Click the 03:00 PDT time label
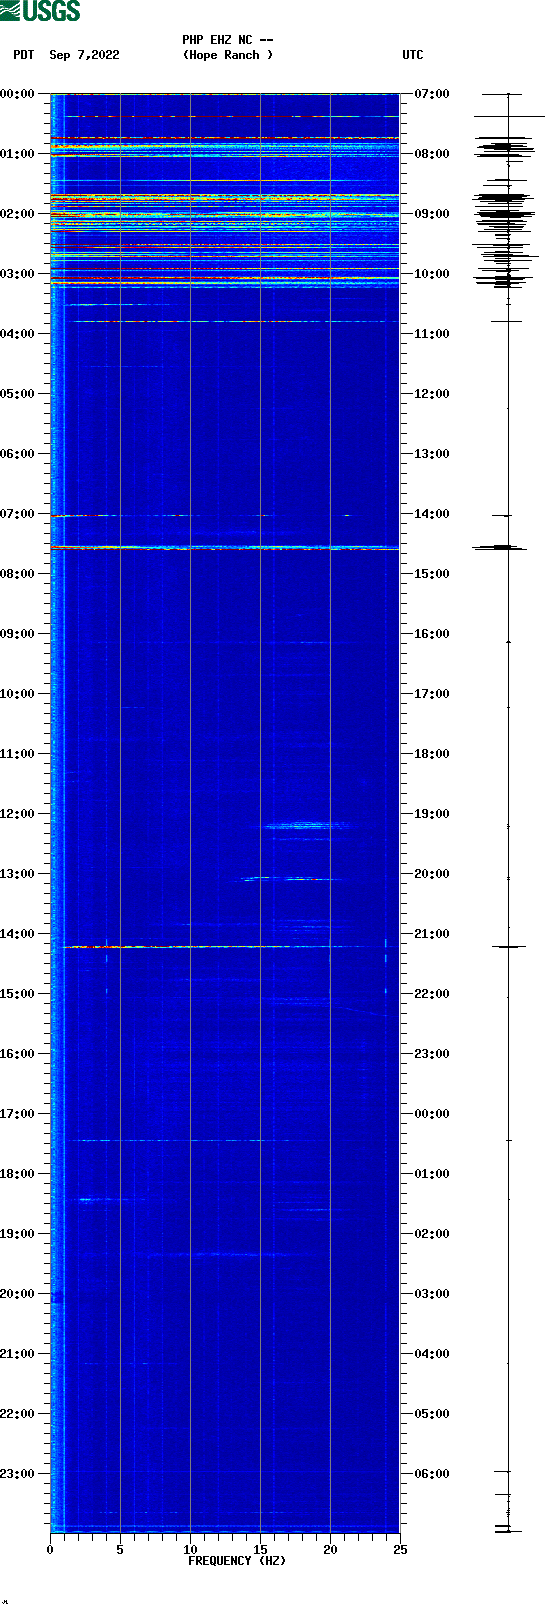This screenshot has height=1613, width=552. tap(17, 274)
